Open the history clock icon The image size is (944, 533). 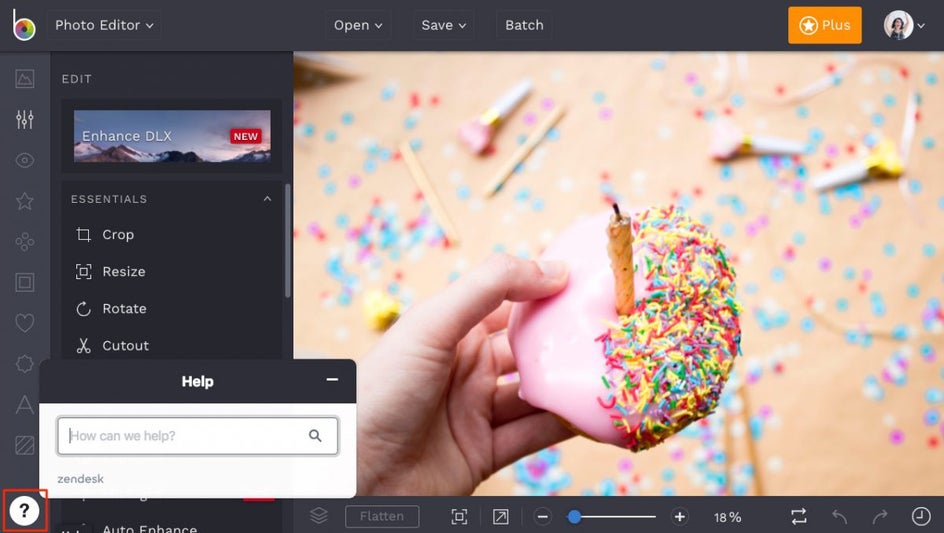click(x=921, y=516)
